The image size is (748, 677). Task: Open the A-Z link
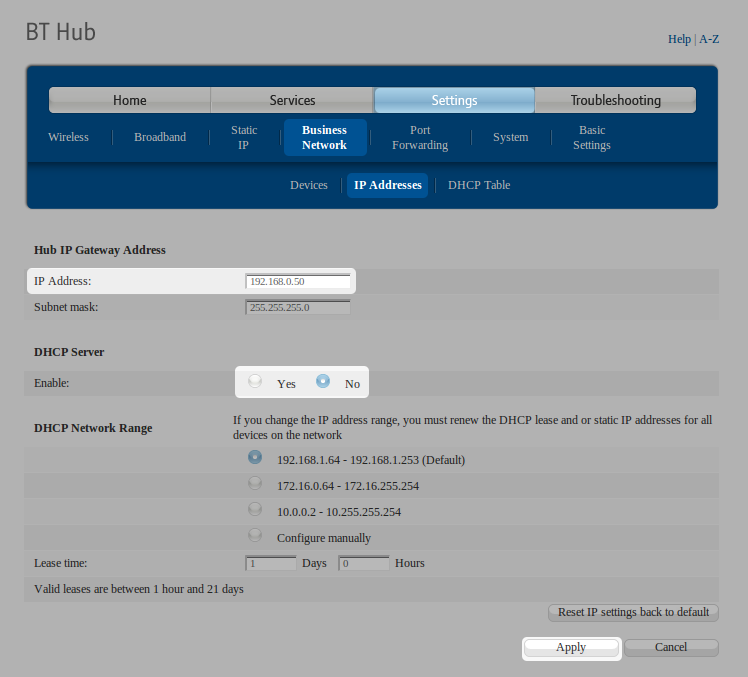709,39
